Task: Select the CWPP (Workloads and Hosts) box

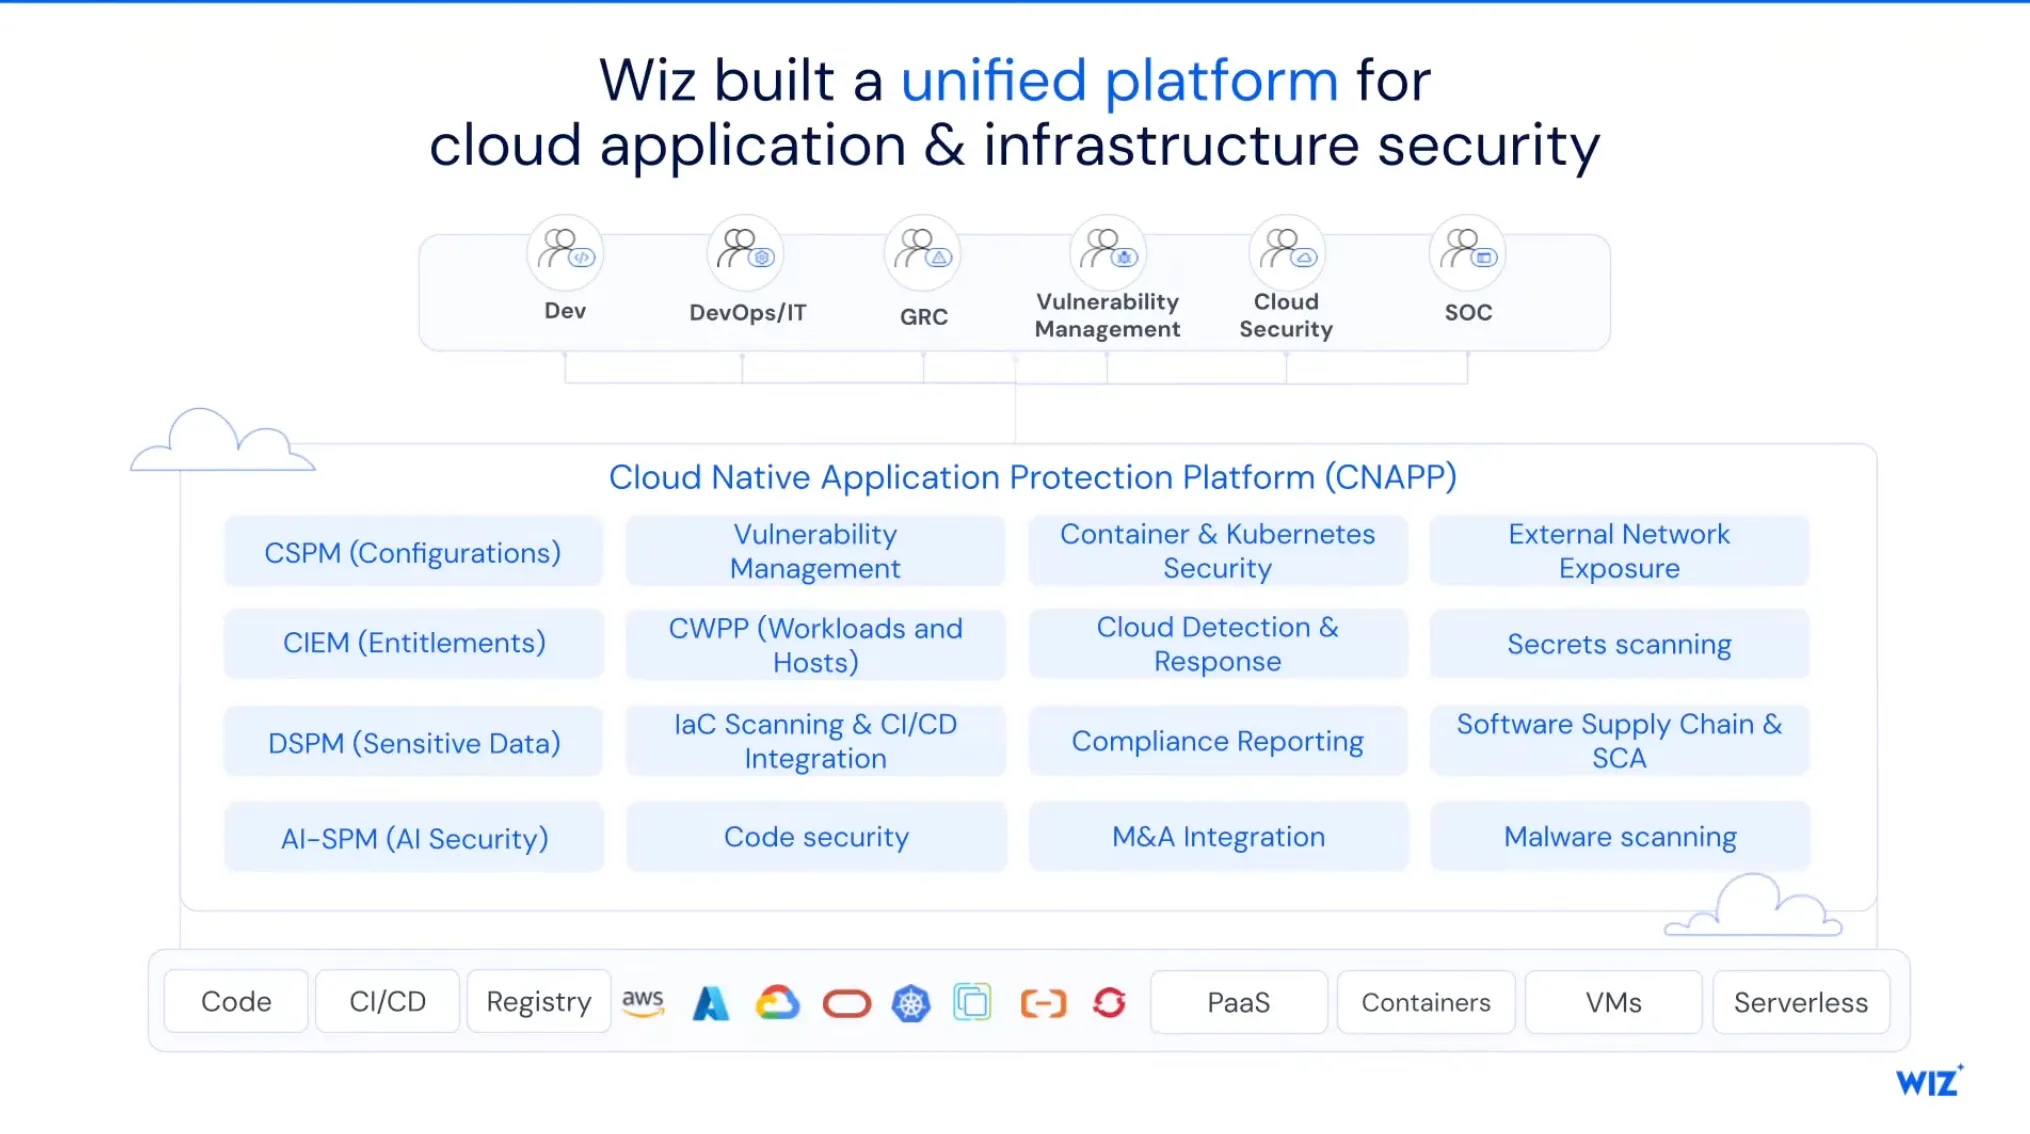Action: [x=815, y=645]
